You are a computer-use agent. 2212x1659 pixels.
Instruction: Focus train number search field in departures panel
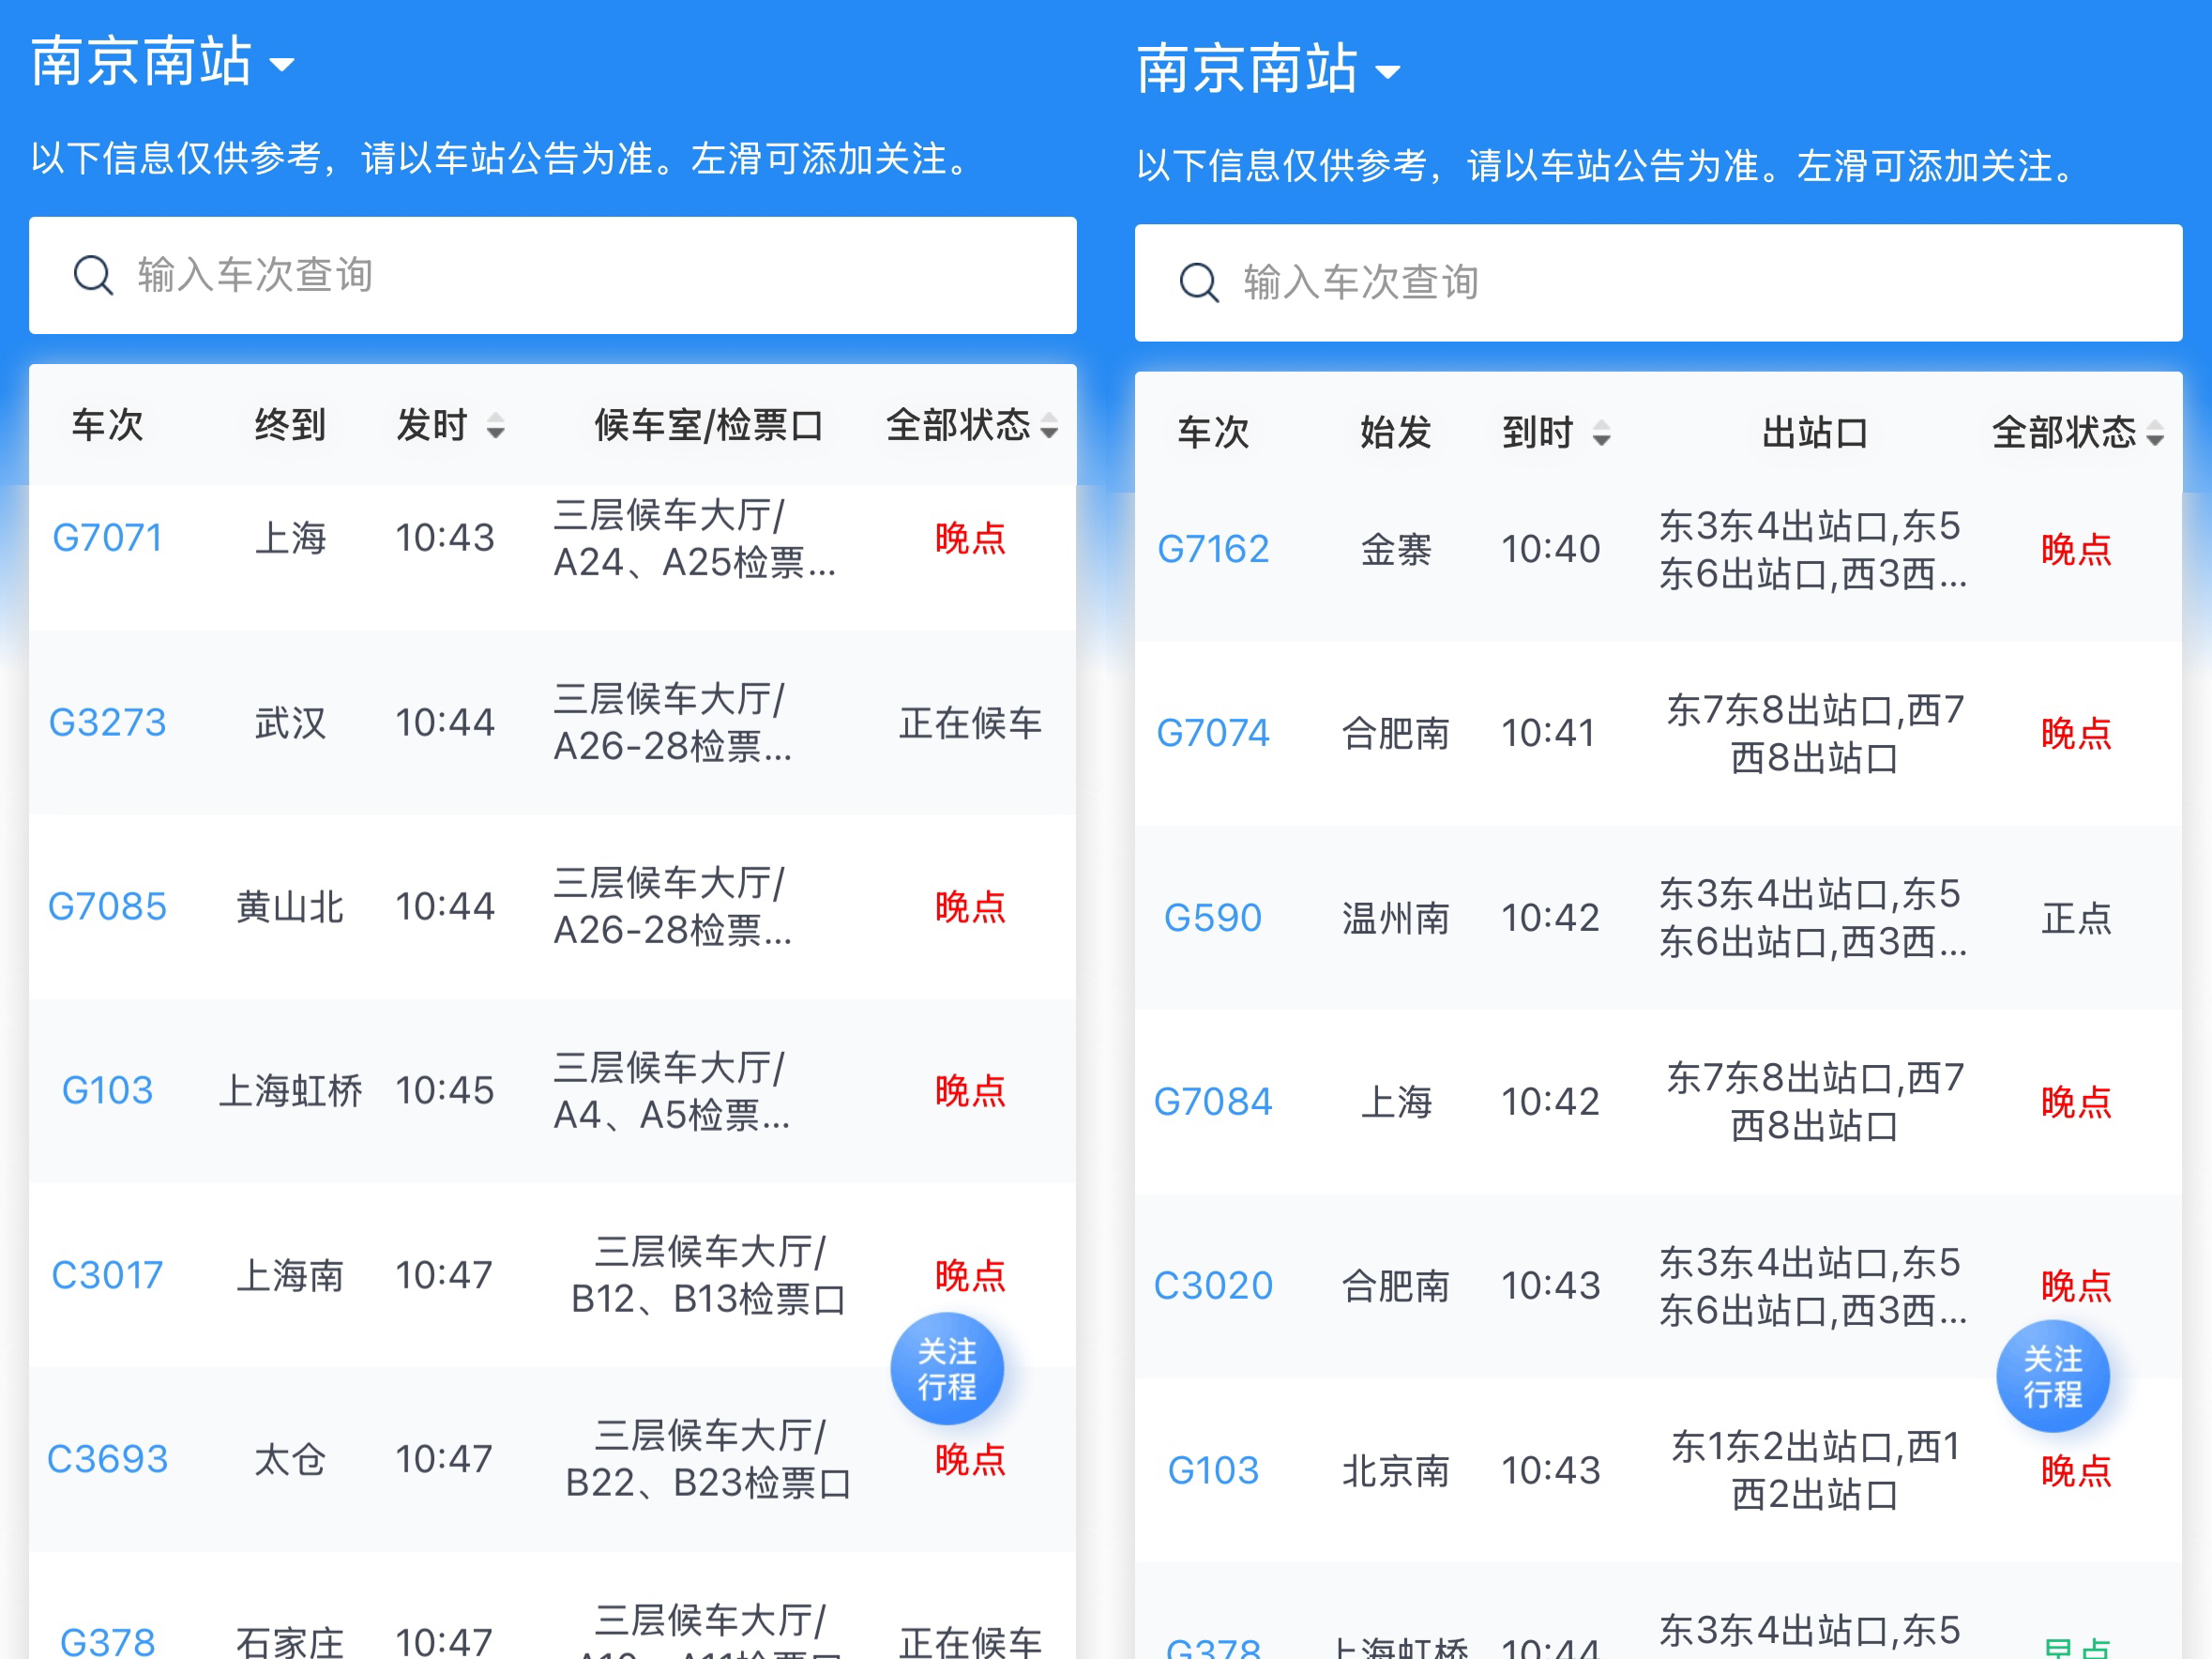click(x=552, y=275)
